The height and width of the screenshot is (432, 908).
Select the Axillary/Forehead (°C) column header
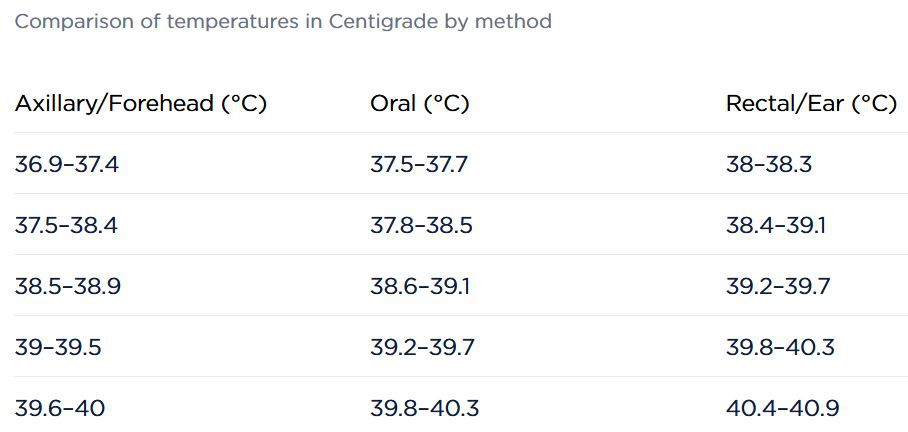[x=141, y=104]
